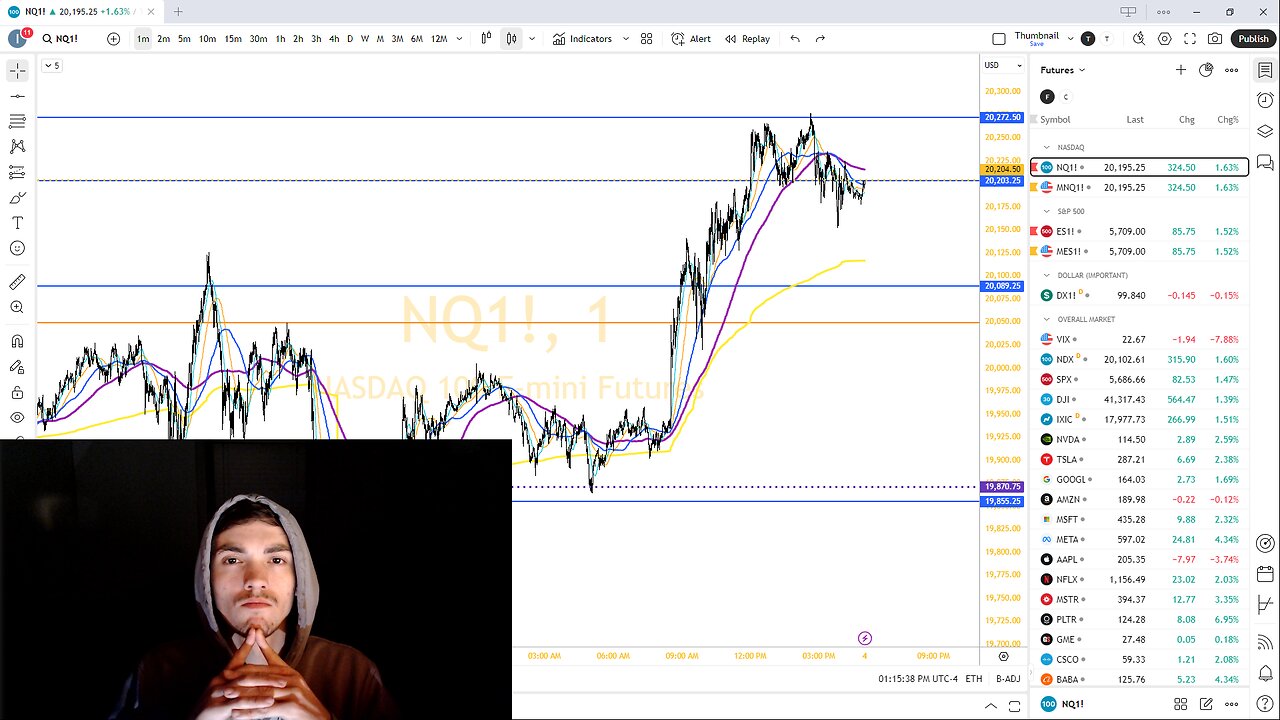Toggle the ETH session setting
The image size is (1280, 720).
pos(973,679)
